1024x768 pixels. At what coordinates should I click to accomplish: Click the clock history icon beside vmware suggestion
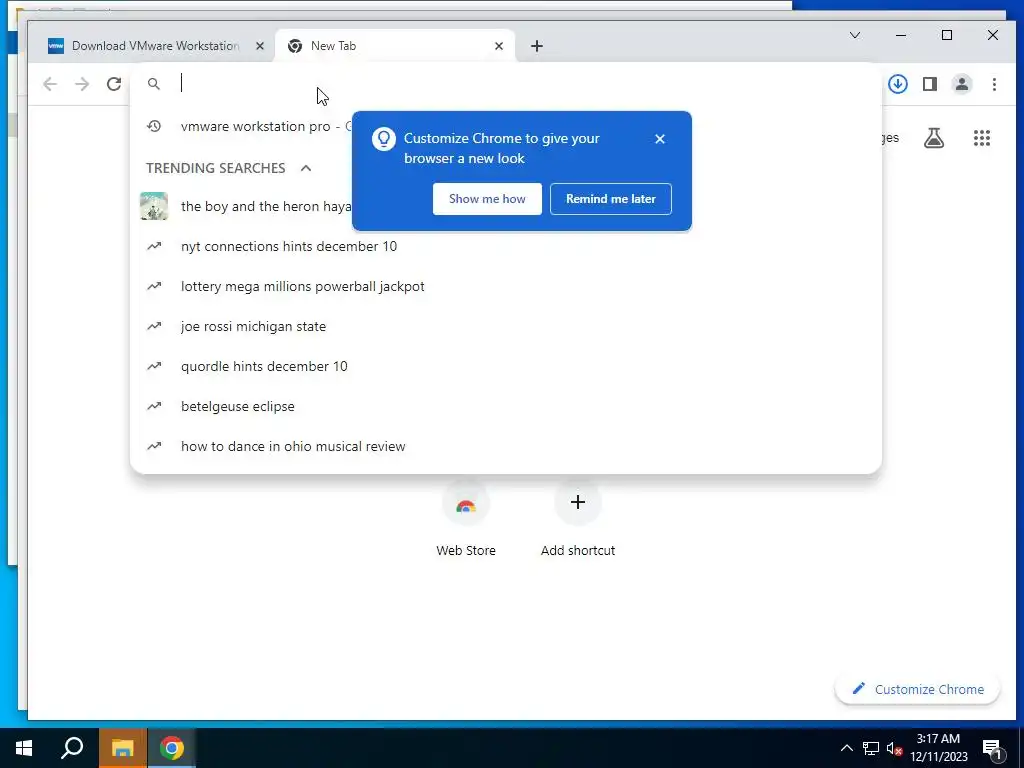154,126
